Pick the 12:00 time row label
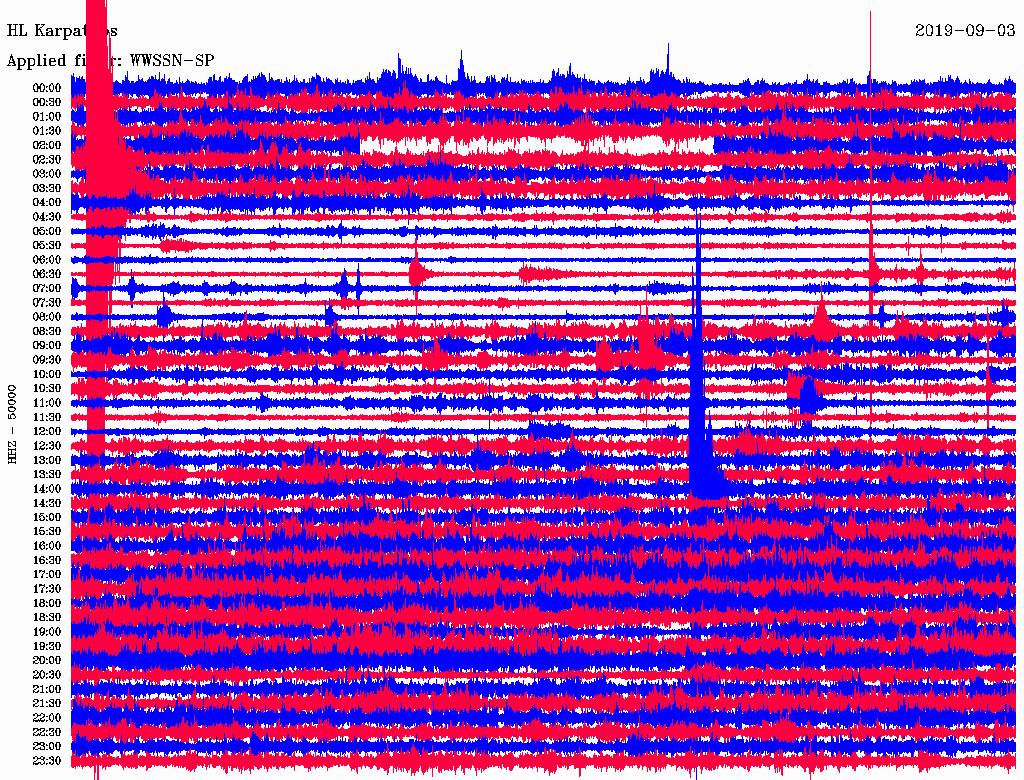The image size is (1024, 780). click(48, 431)
